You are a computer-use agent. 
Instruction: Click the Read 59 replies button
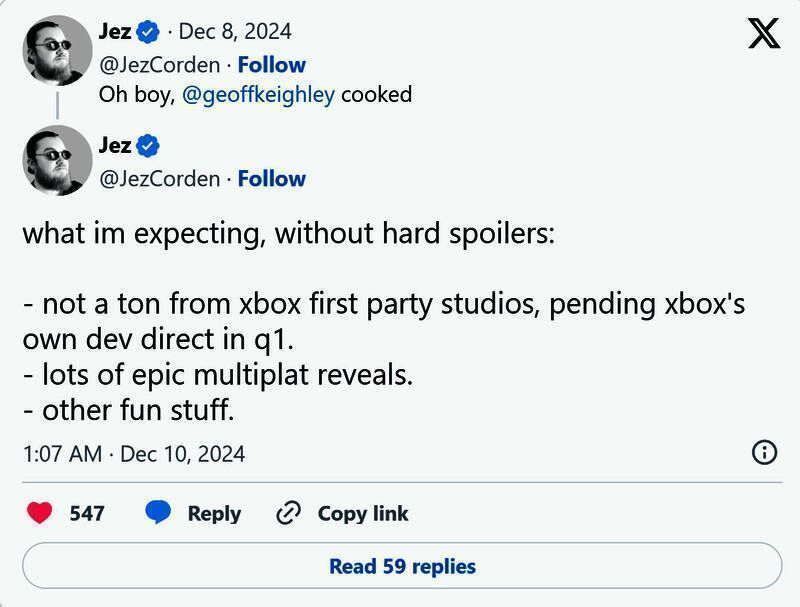400,566
